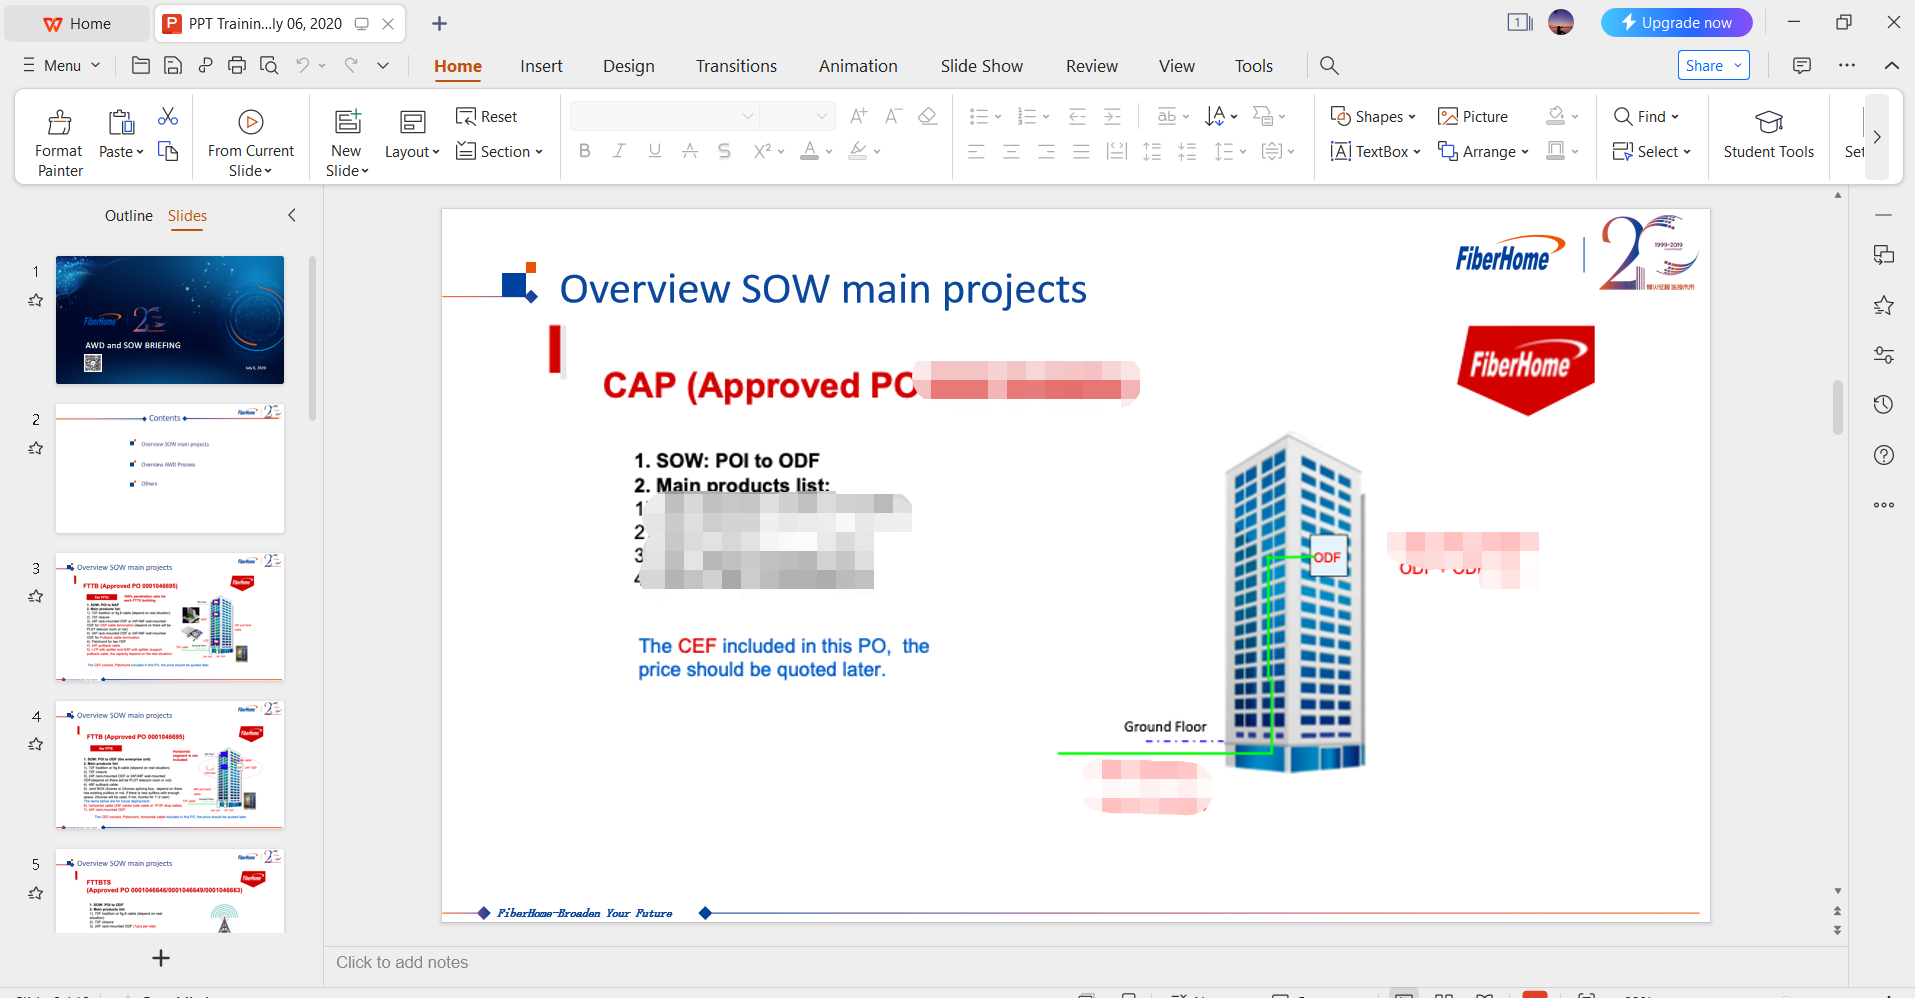Switch to the Outline panel tab
Image resolution: width=1915 pixels, height=998 pixels.
[129, 216]
